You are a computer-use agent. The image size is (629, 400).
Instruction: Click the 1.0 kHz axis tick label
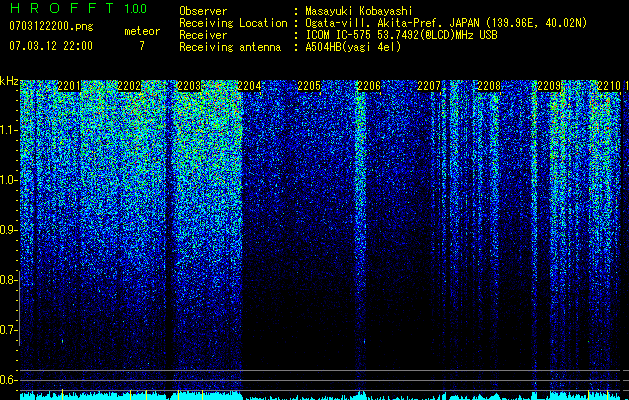(x=7, y=180)
